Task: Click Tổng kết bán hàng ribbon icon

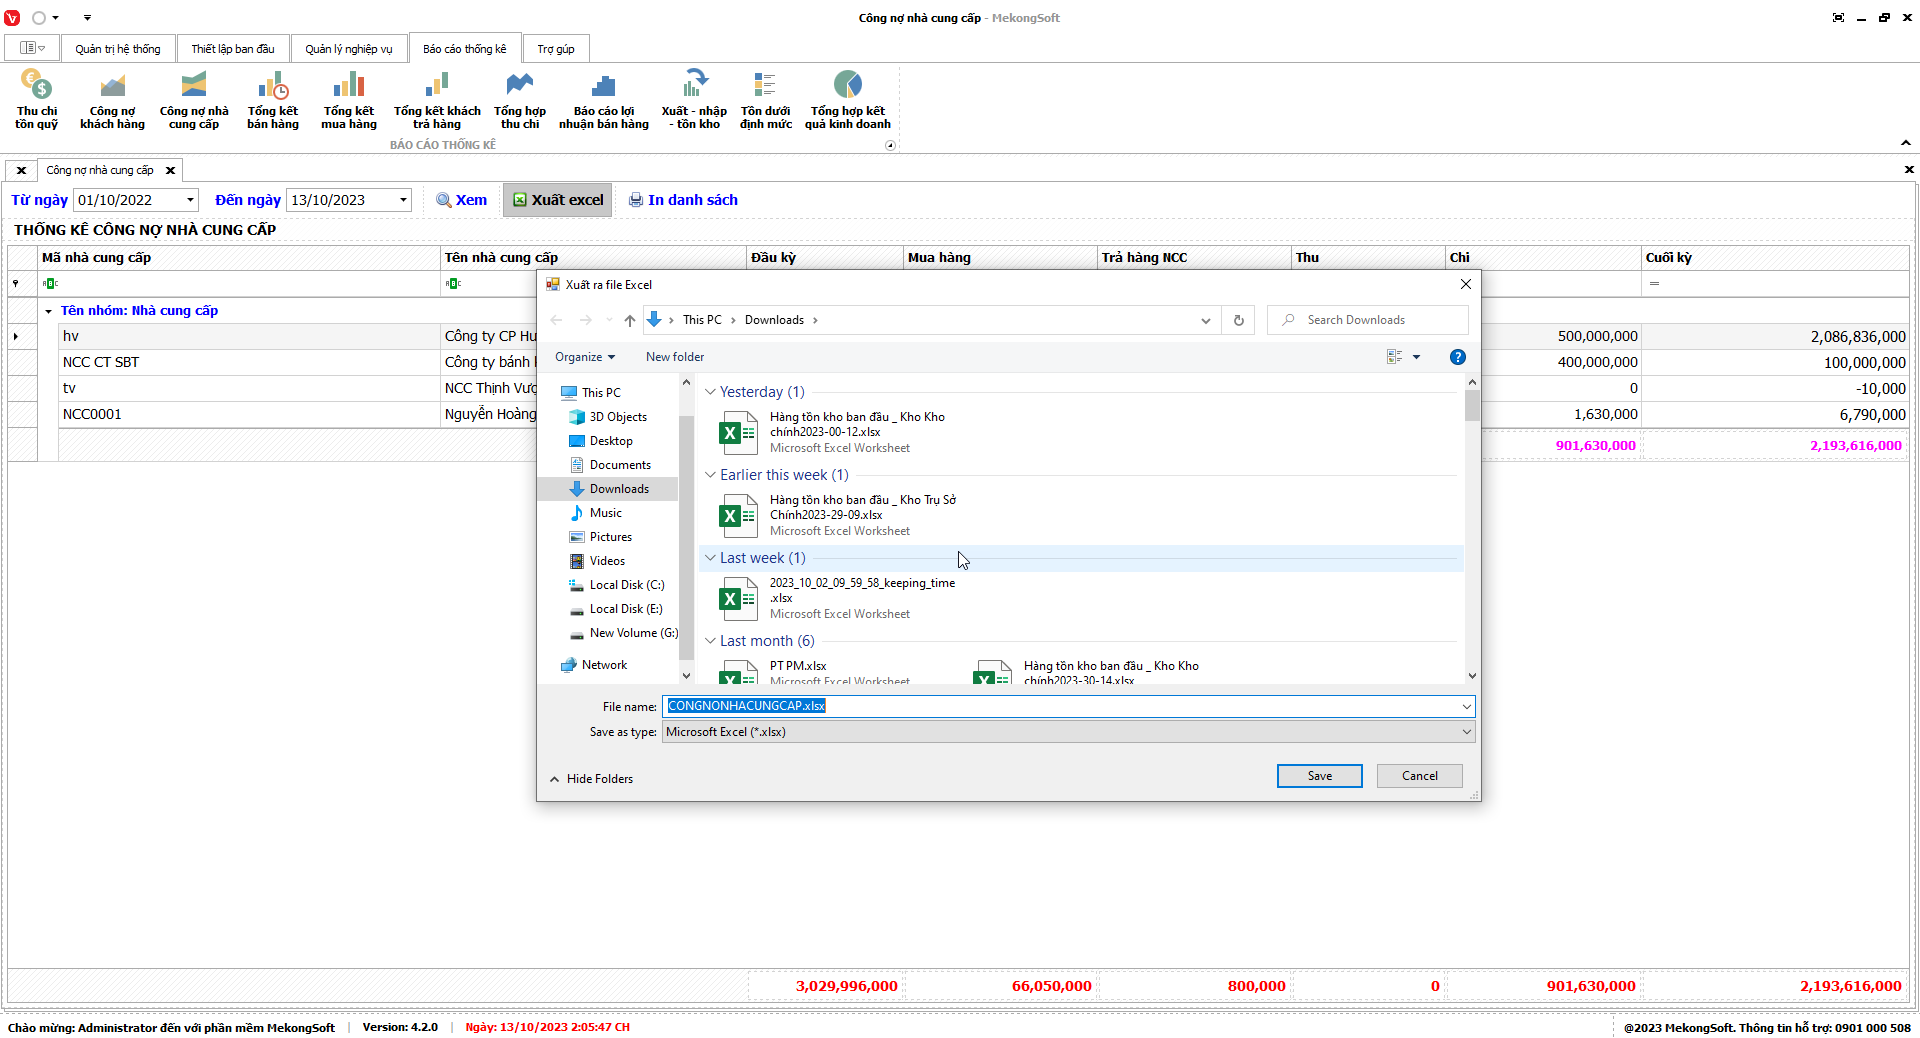Action: 272,100
